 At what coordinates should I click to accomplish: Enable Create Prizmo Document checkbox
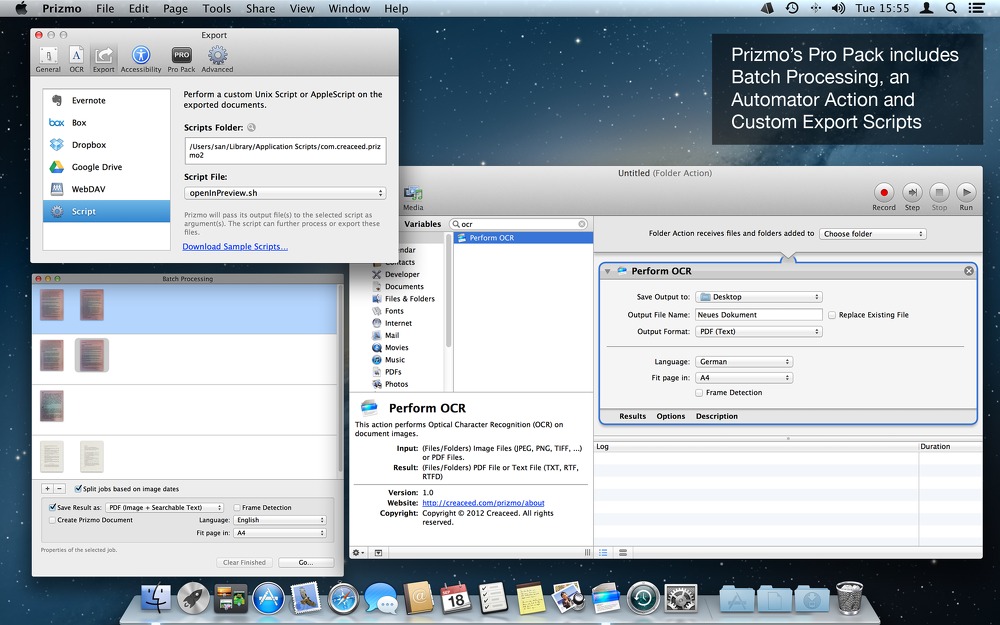(52, 520)
